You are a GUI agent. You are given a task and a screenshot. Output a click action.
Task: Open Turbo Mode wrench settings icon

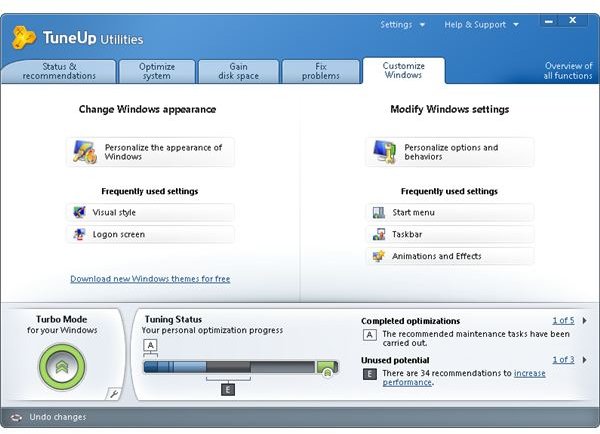[x=114, y=394]
